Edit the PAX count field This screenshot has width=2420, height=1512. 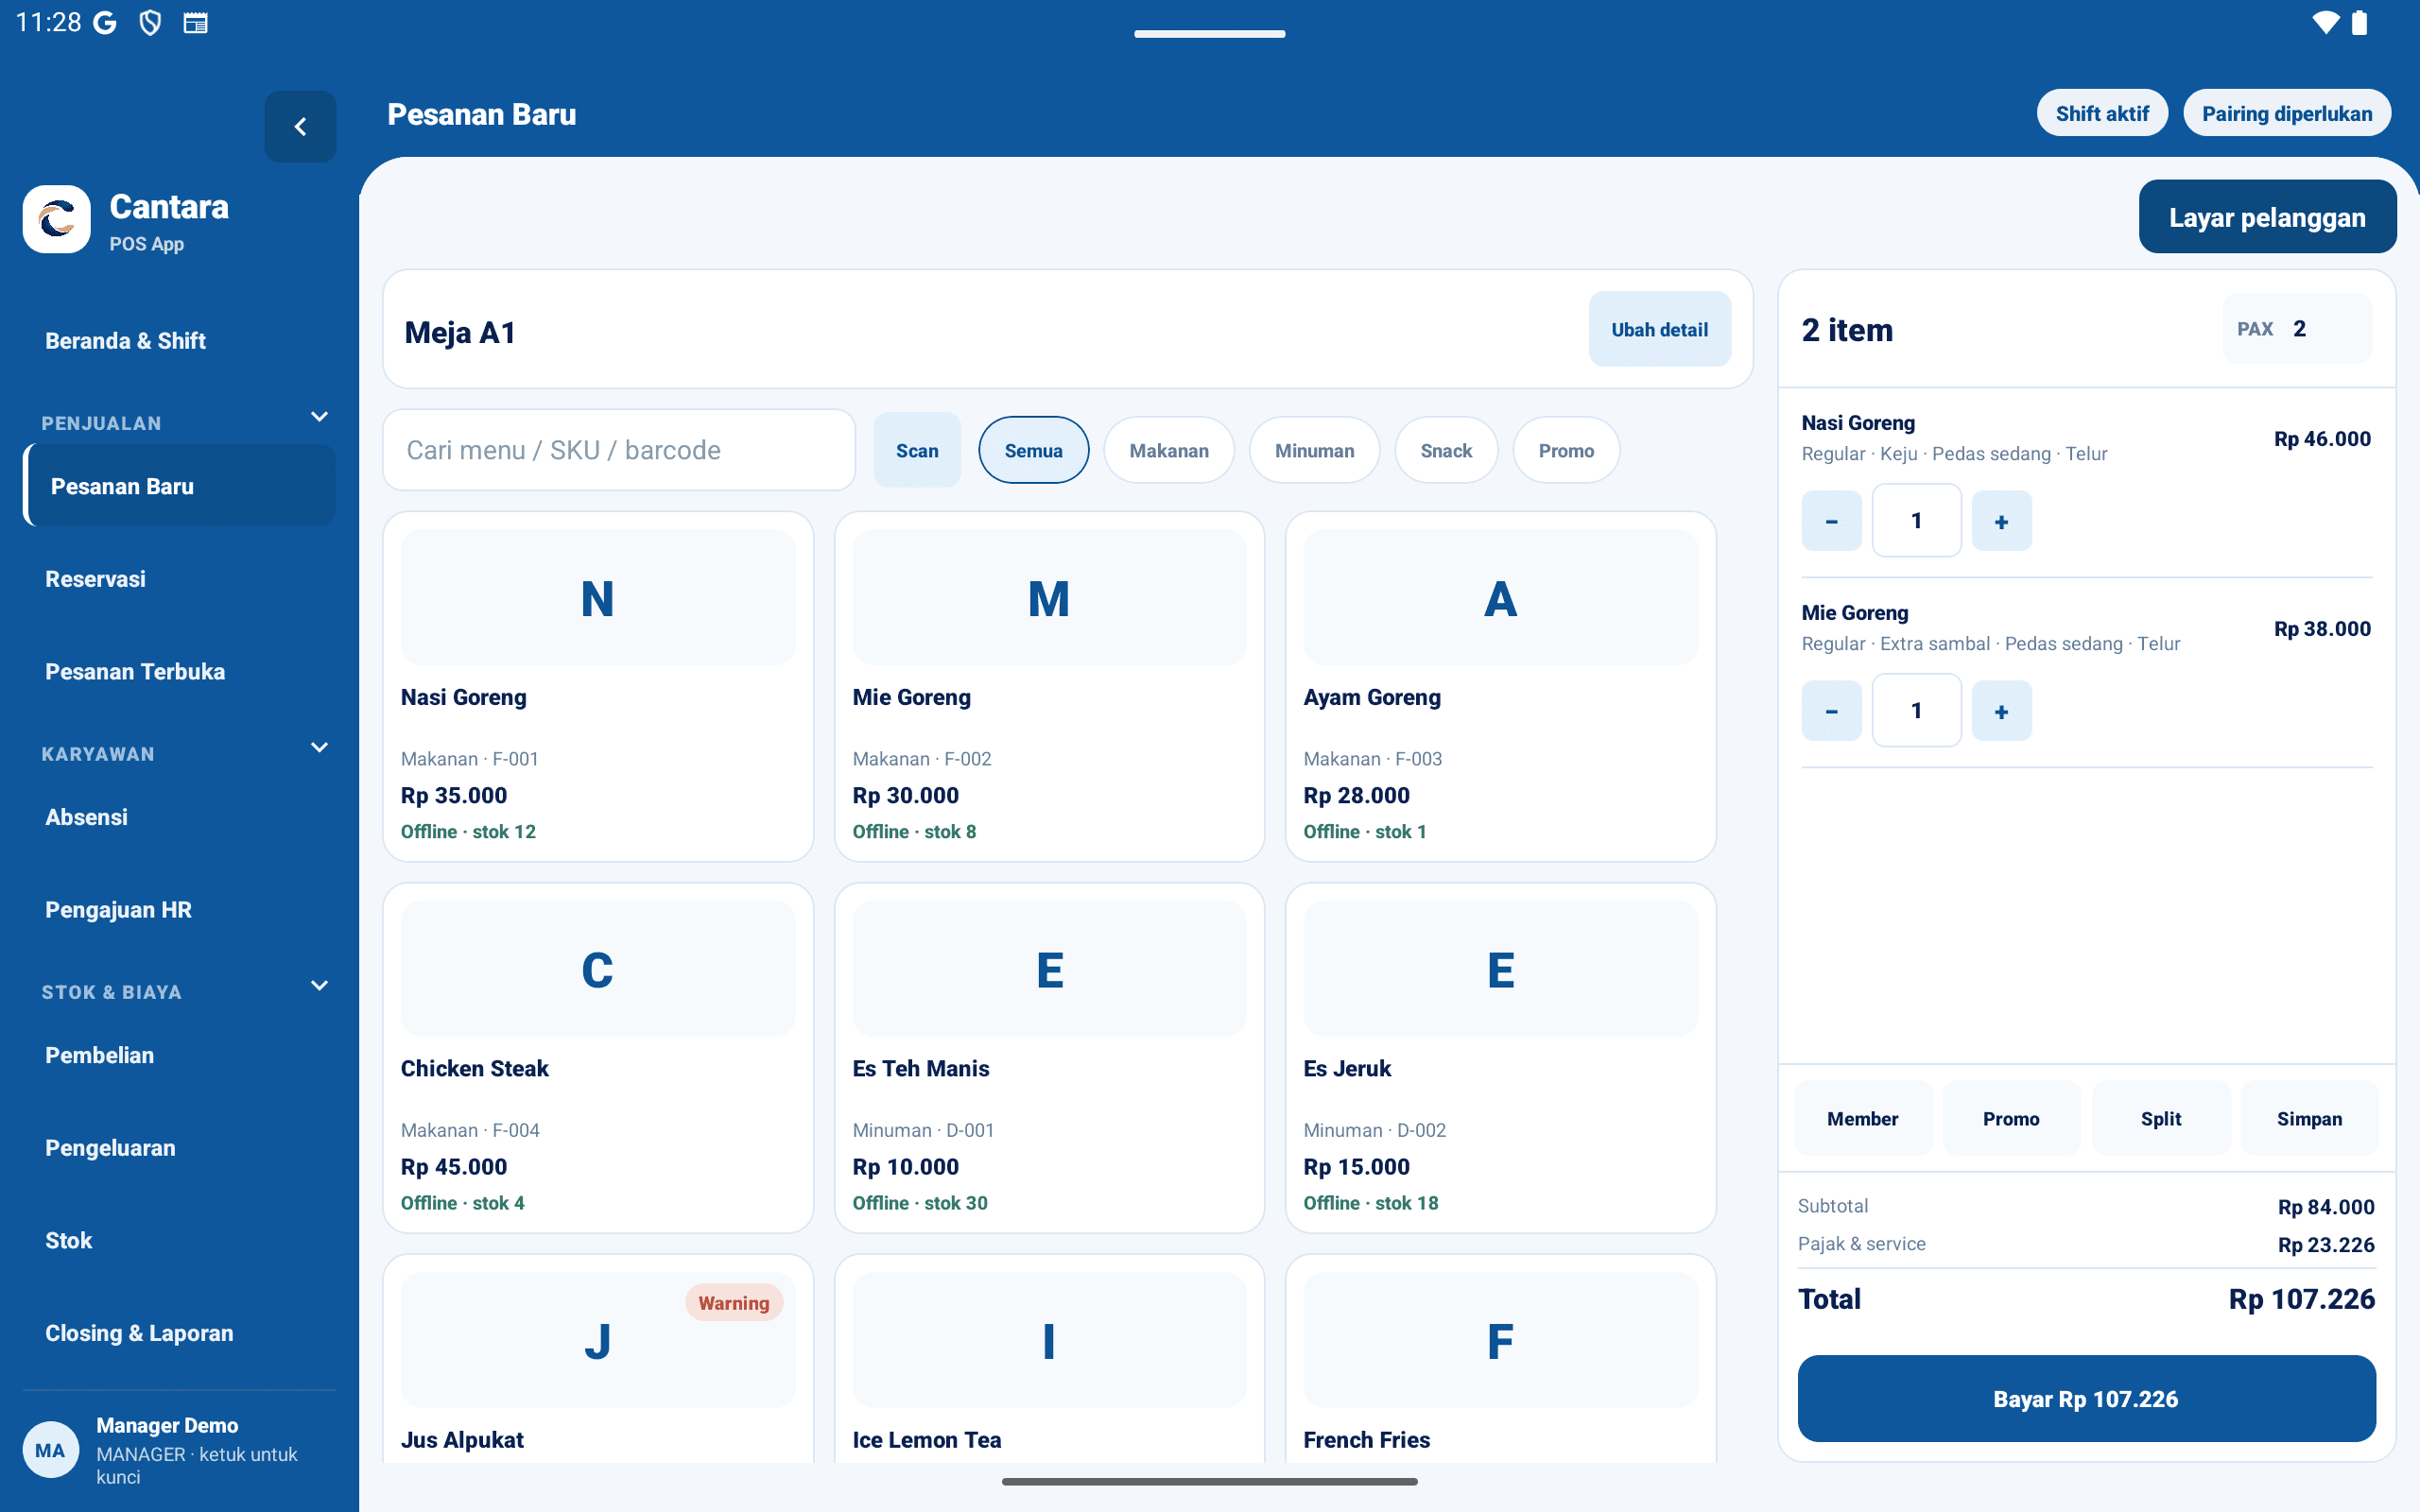(2297, 329)
